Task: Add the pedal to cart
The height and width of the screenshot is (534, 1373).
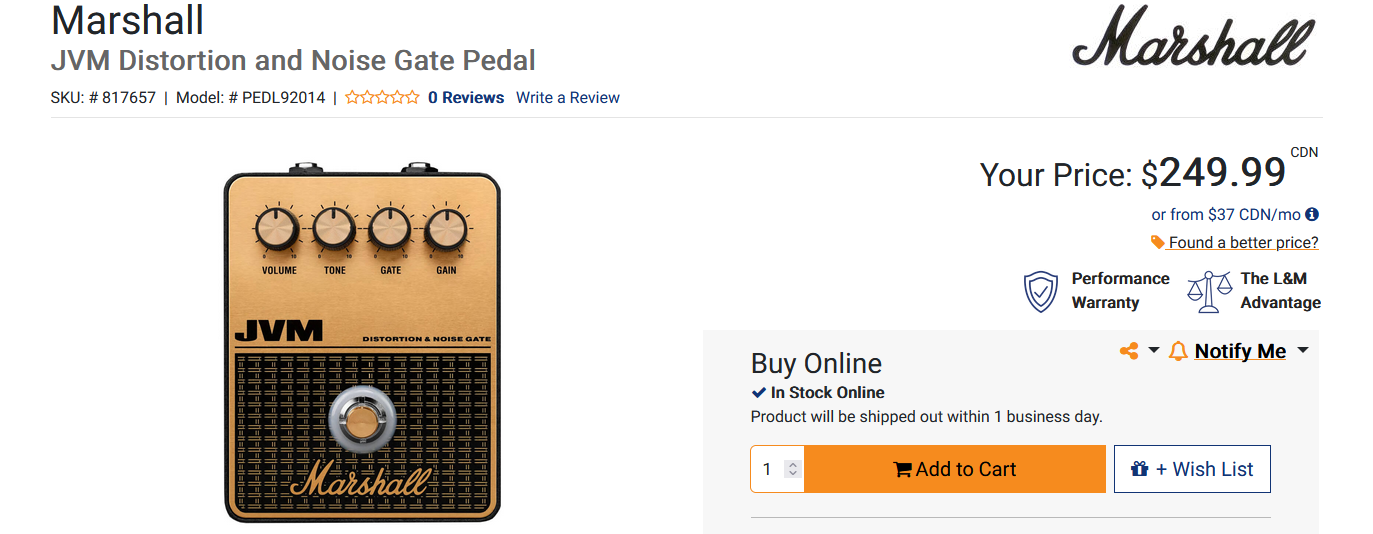Action: (x=955, y=469)
